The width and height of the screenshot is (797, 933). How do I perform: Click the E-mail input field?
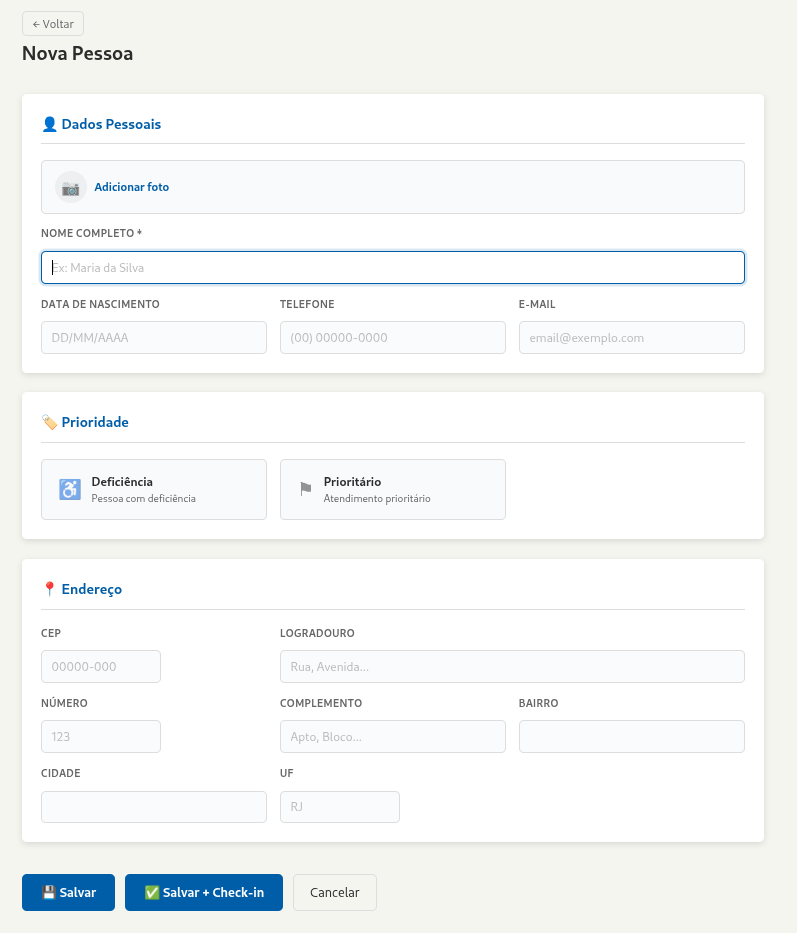(631, 337)
